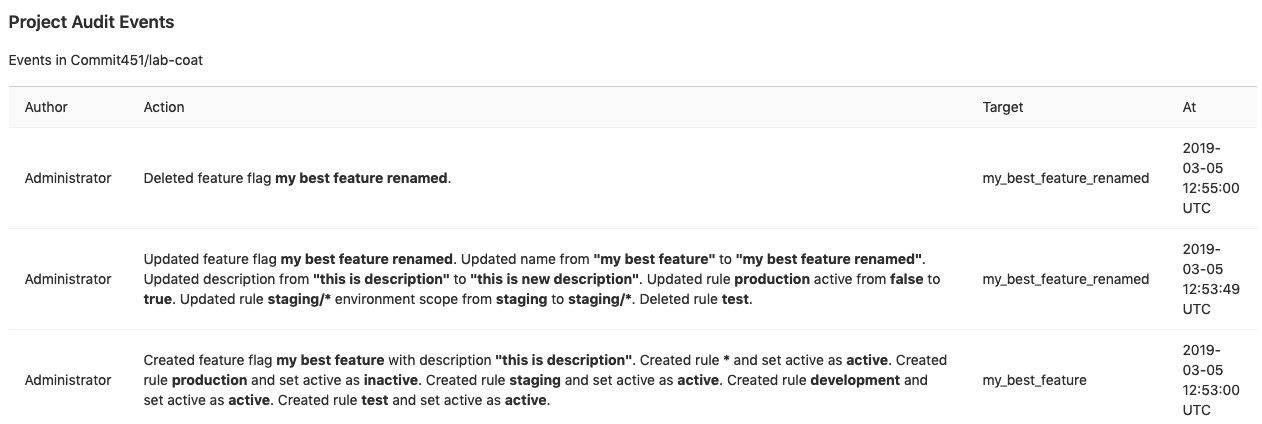Screen dimensions: 1262x424
Task: Click the Project Audit Events heading
Action: click(91, 22)
